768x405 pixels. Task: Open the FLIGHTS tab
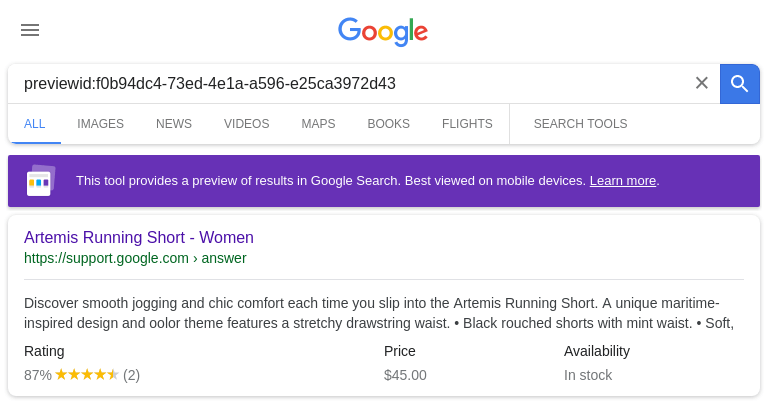tap(467, 124)
